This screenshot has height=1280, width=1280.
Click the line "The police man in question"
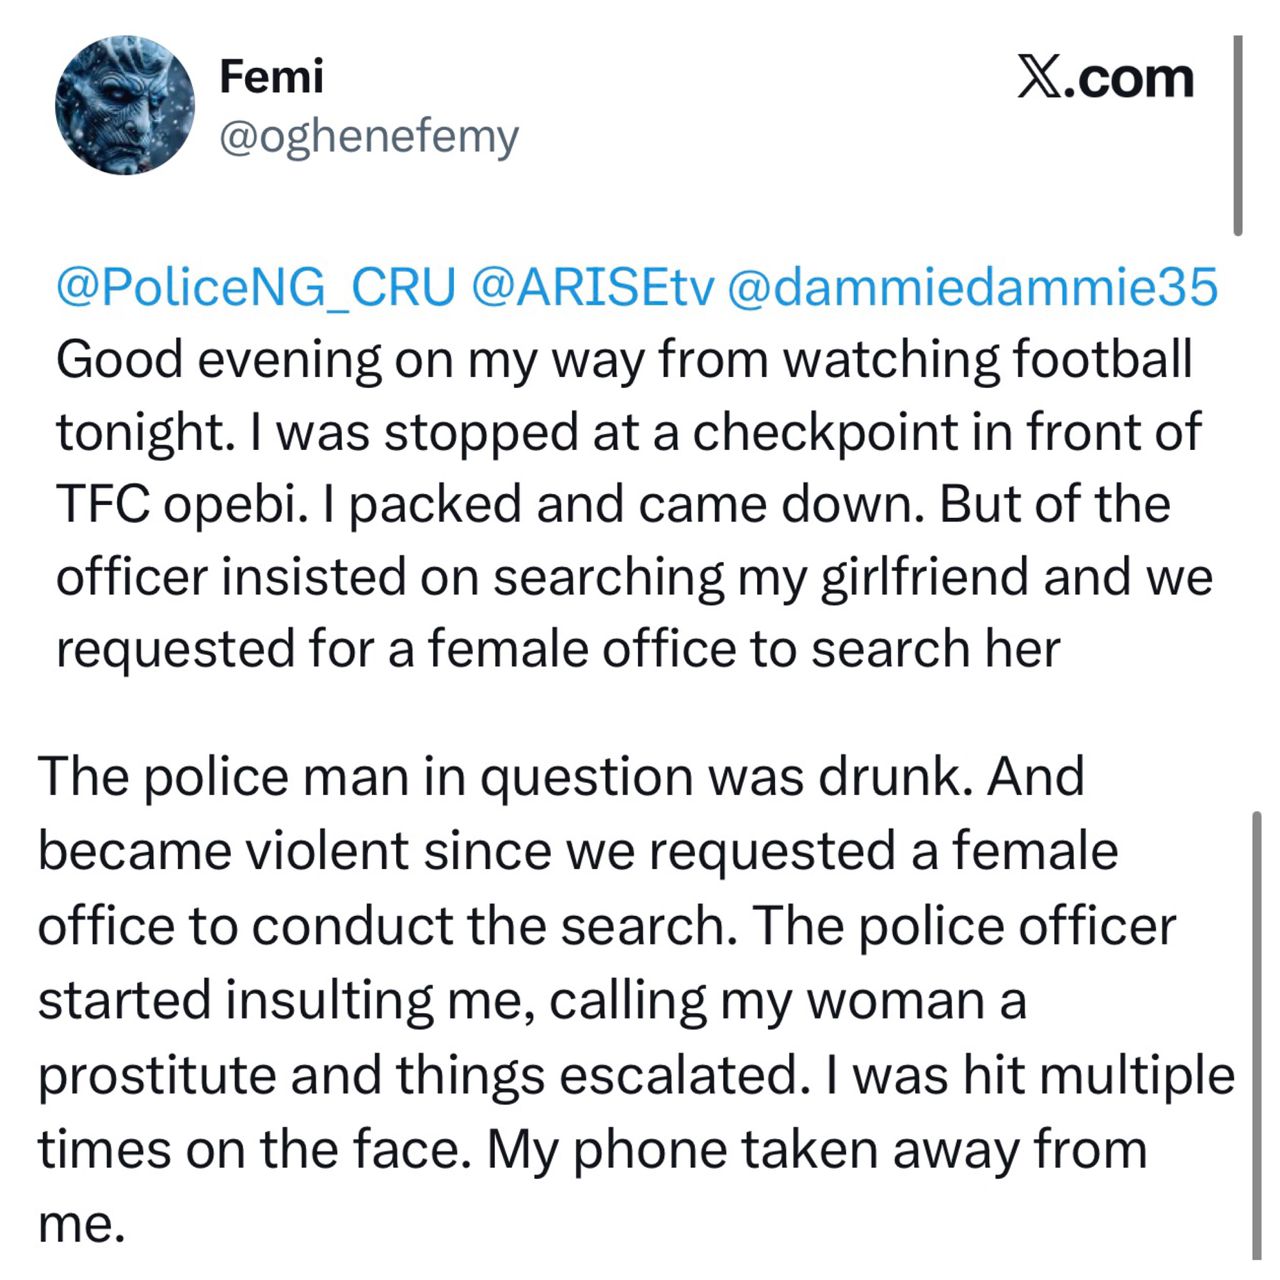pyautogui.click(x=561, y=777)
